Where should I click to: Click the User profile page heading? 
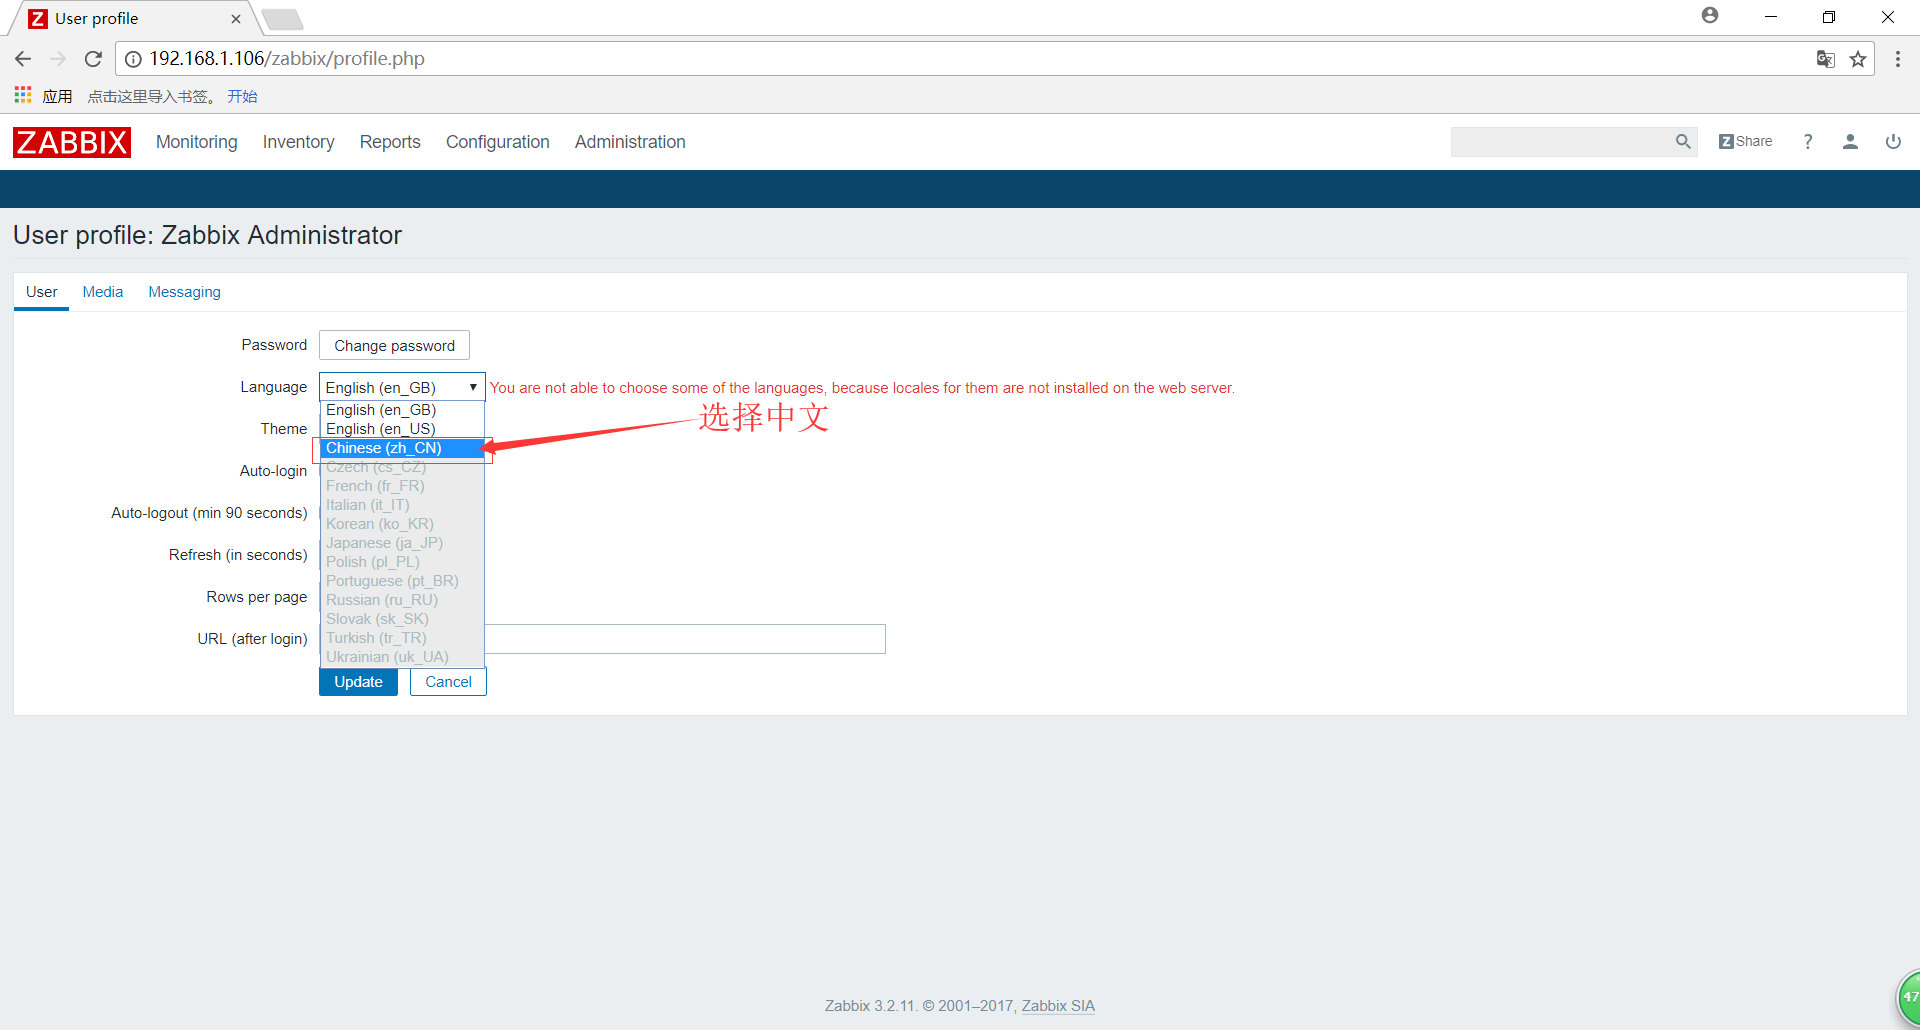pos(207,235)
